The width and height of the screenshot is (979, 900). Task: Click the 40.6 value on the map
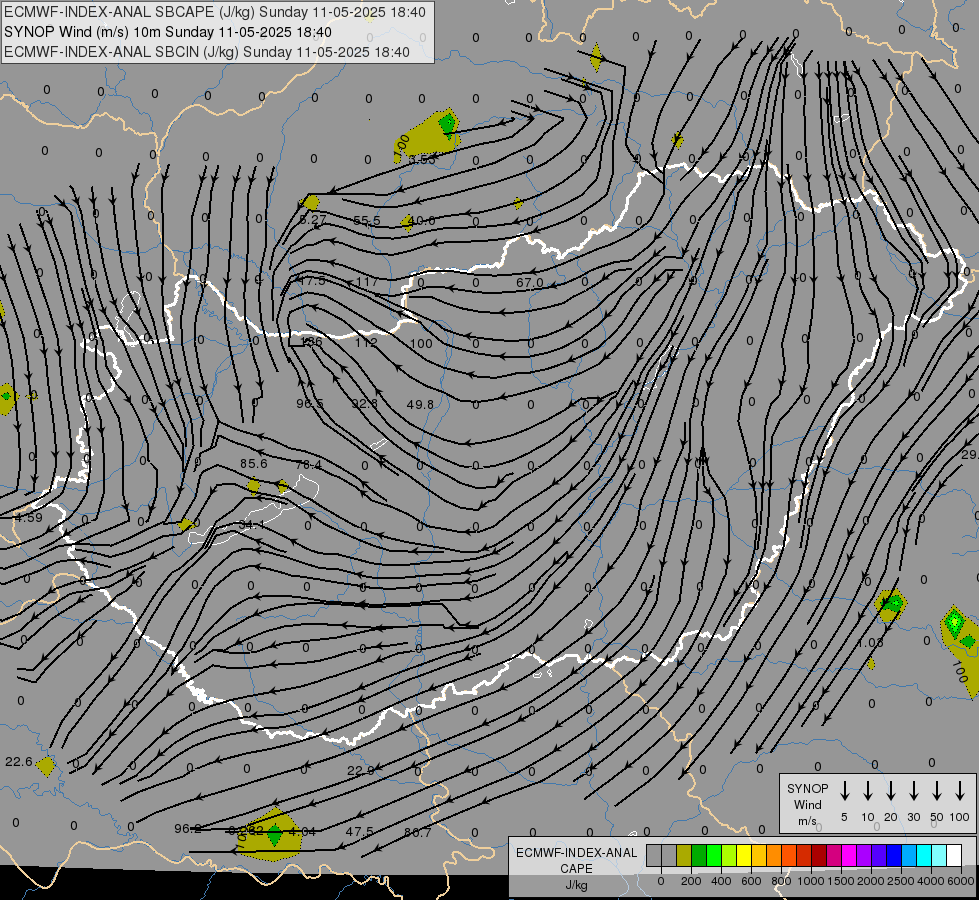coord(421,220)
